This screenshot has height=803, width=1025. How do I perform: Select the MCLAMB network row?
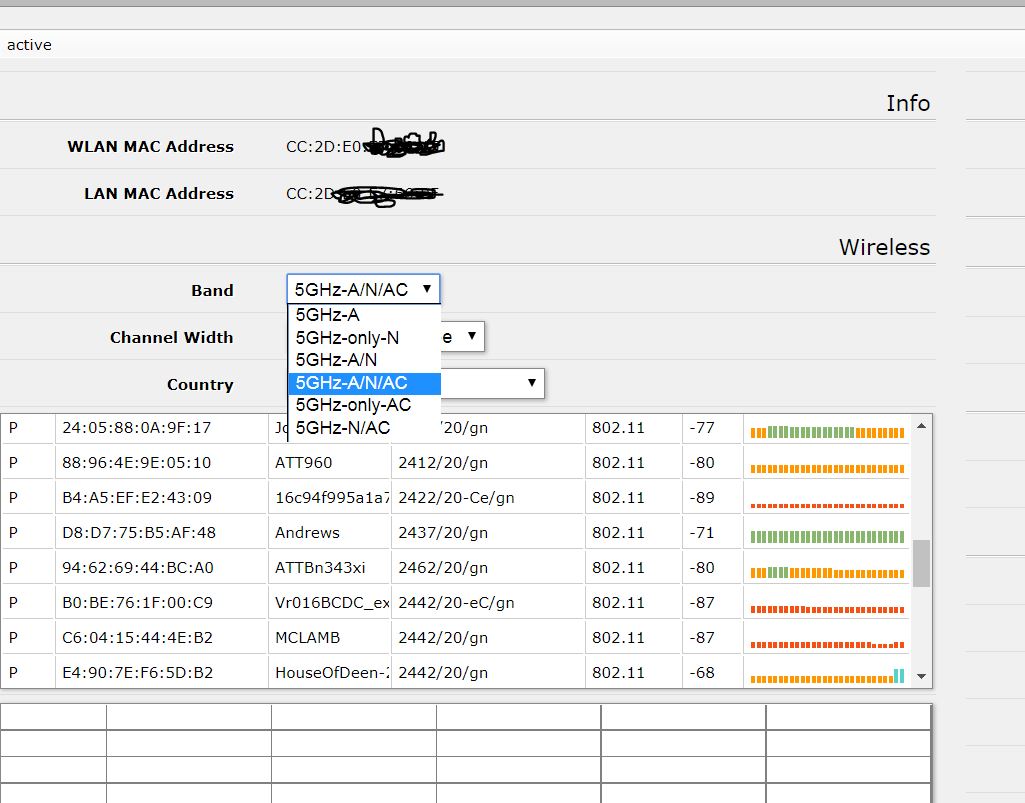[x=303, y=636]
